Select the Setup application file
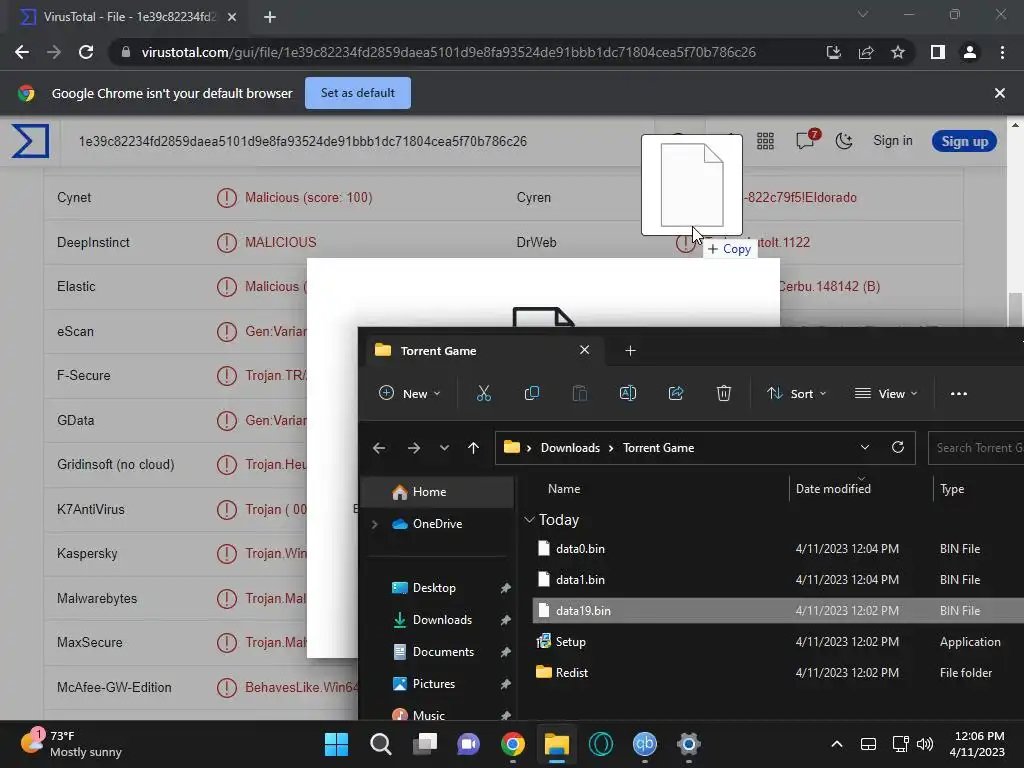This screenshot has width=1024, height=768. coord(778,642)
